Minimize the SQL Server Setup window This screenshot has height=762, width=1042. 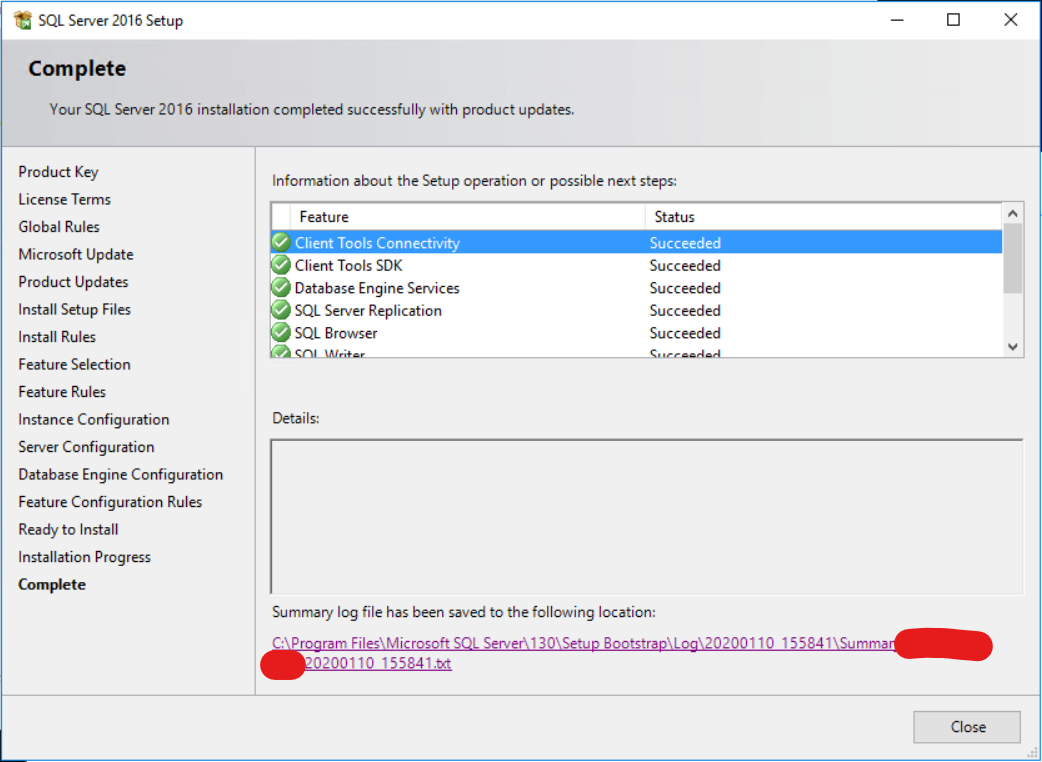[x=897, y=20]
